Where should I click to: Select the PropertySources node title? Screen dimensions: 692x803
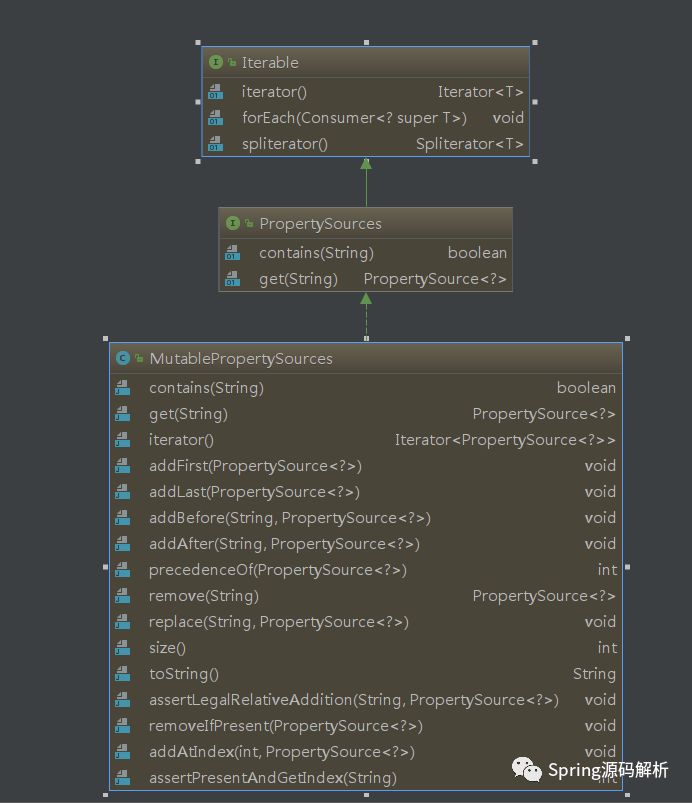pyautogui.click(x=320, y=224)
